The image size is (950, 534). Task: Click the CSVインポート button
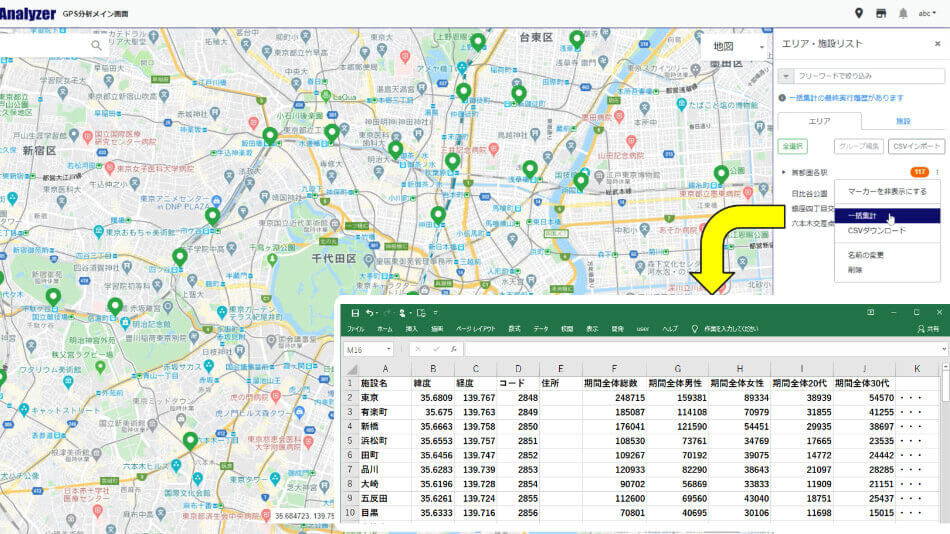[916, 146]
